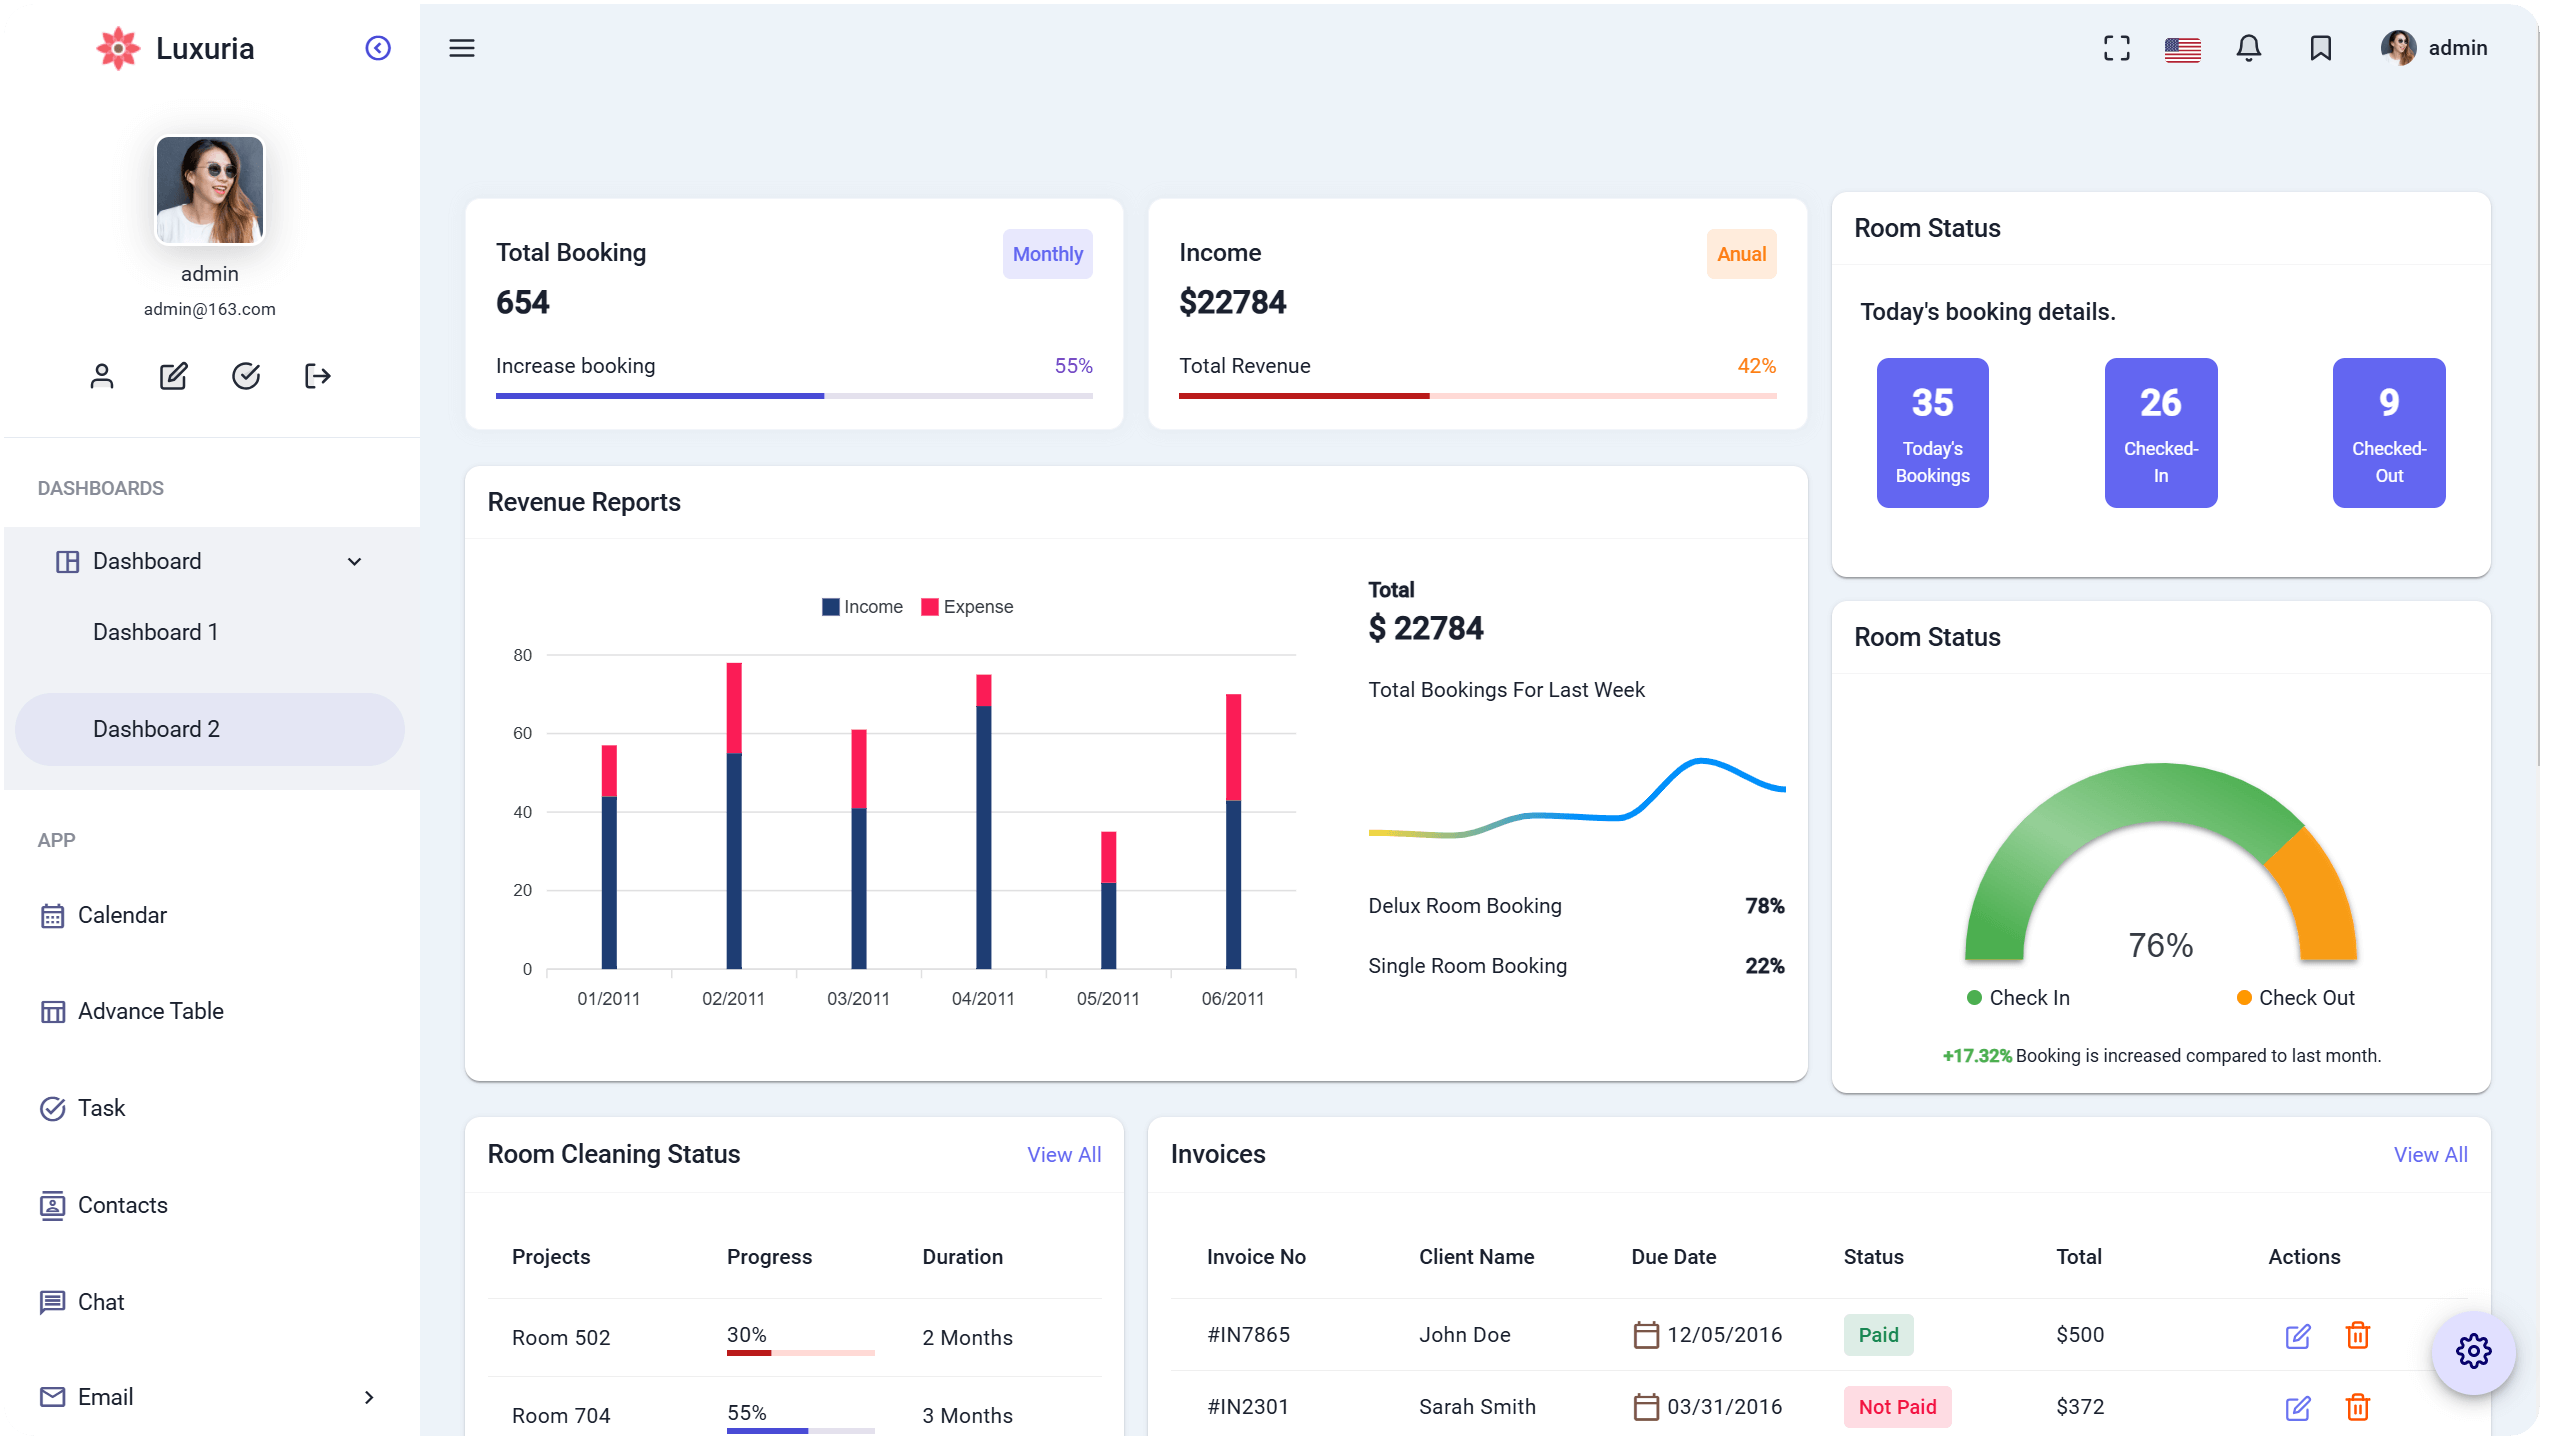Click View All on Room Cleaning Status
Screen dimensions: 2560x1440
[1063, 1154]
